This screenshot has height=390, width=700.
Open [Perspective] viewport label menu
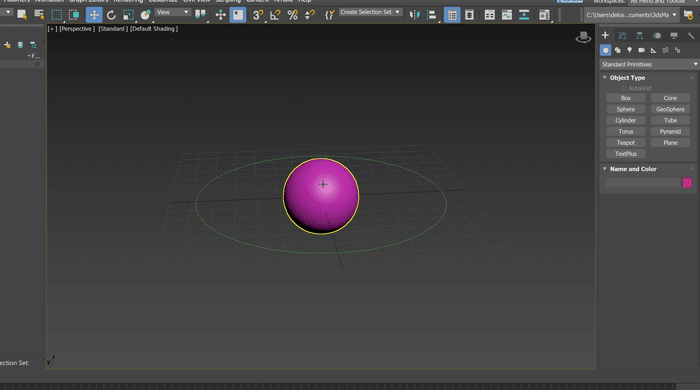pyautogui.click(x=77, y=29)
